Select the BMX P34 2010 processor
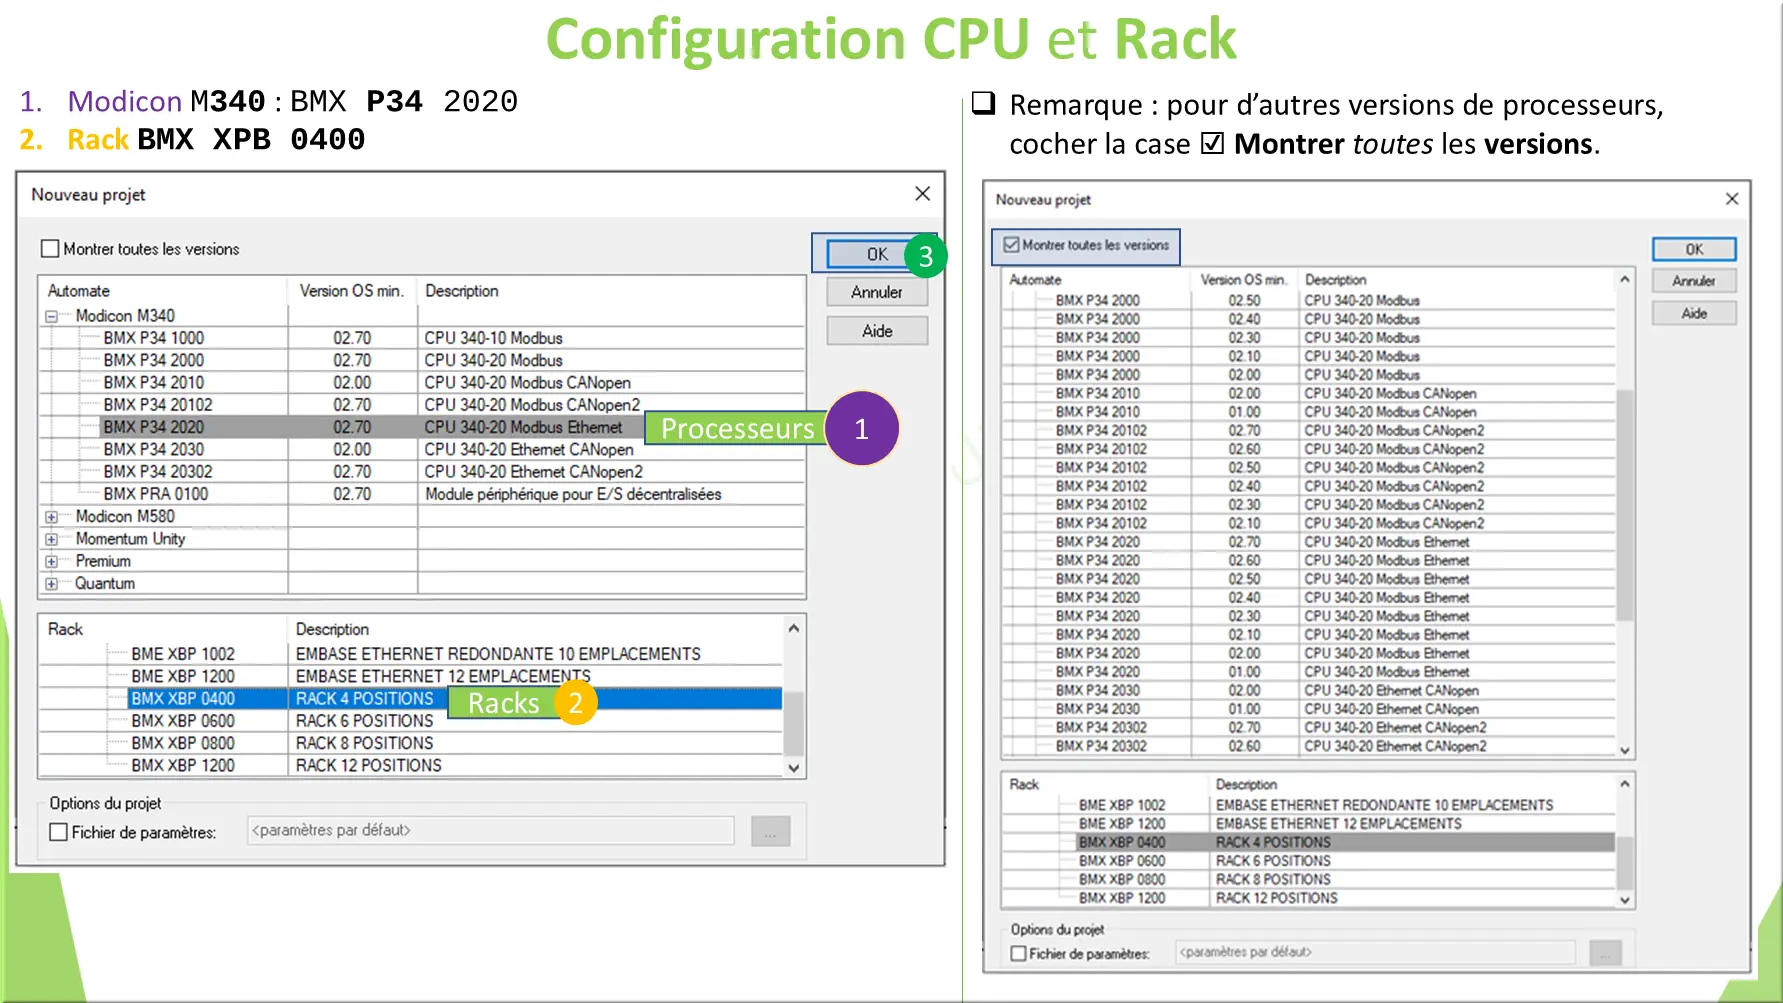The height and width of the screenshot is (1003, 1783). click(154, 382)
